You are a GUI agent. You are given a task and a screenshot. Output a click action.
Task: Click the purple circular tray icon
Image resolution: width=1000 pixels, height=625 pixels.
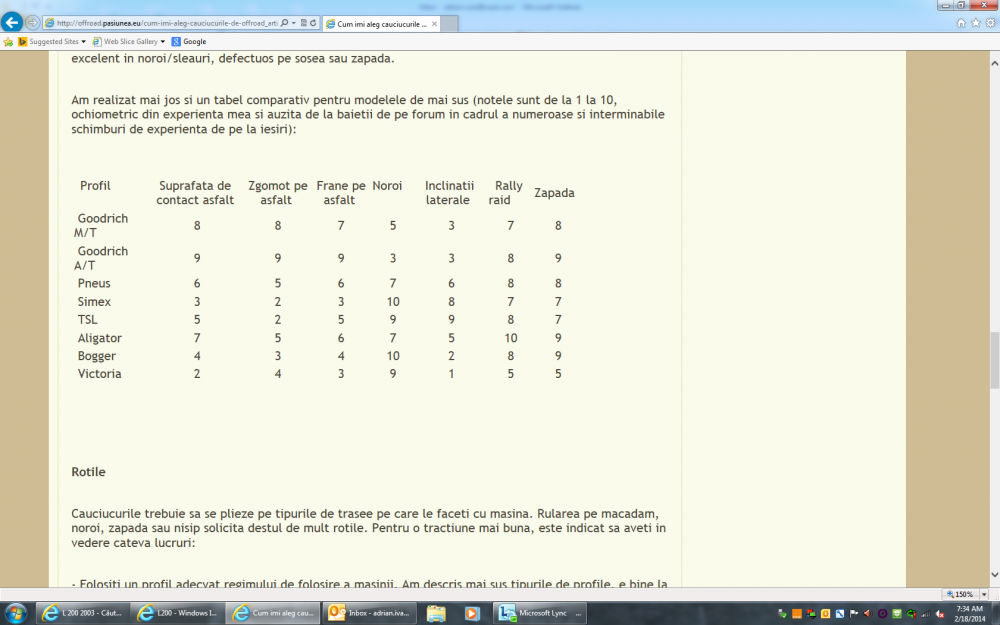coord(882,614)
